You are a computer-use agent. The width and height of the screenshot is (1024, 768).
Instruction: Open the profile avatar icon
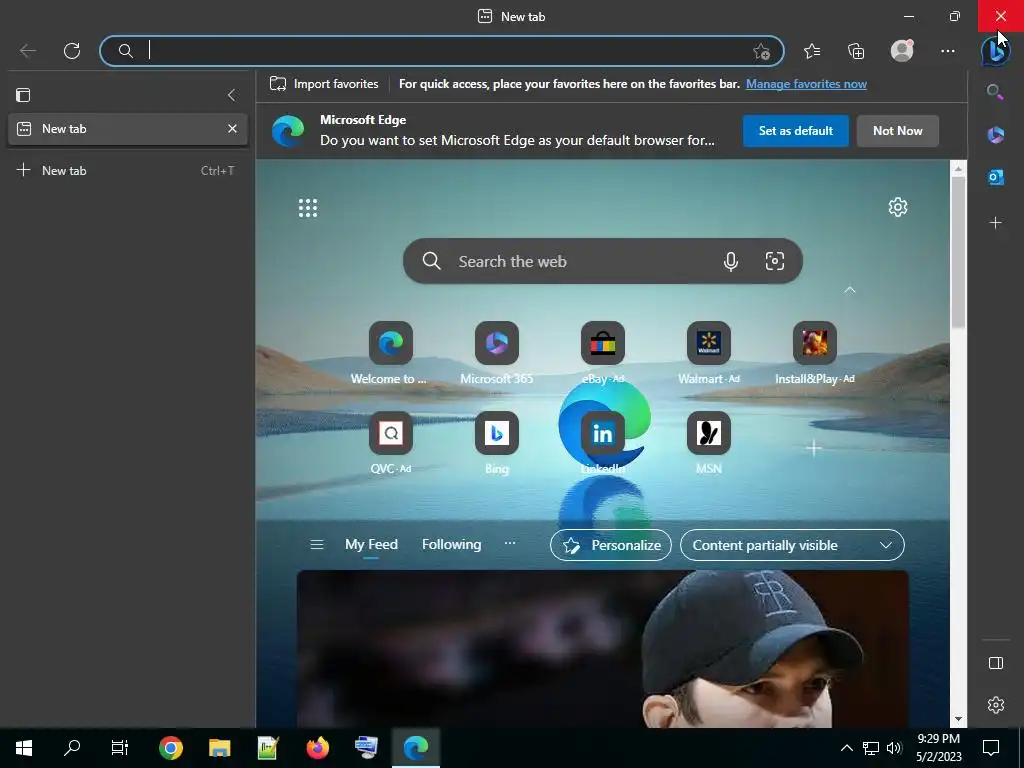tap(902, 51)
